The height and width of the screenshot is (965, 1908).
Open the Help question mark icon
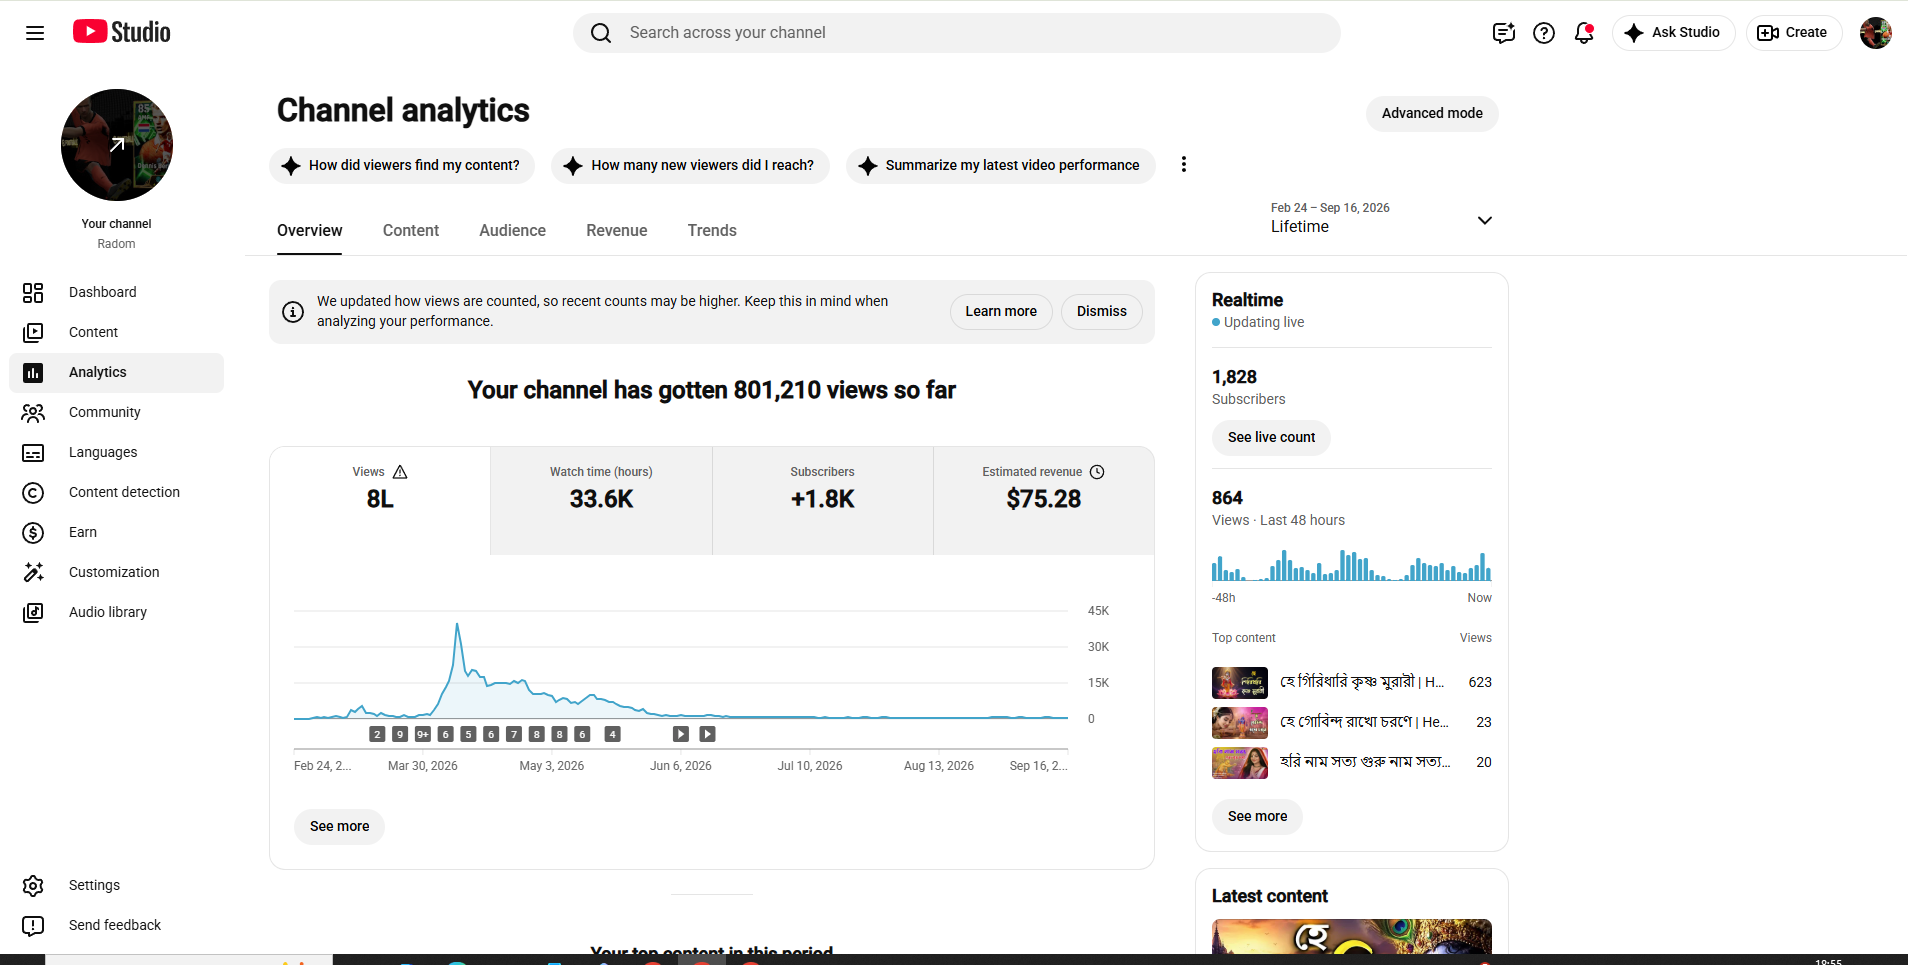[1544, 33]
